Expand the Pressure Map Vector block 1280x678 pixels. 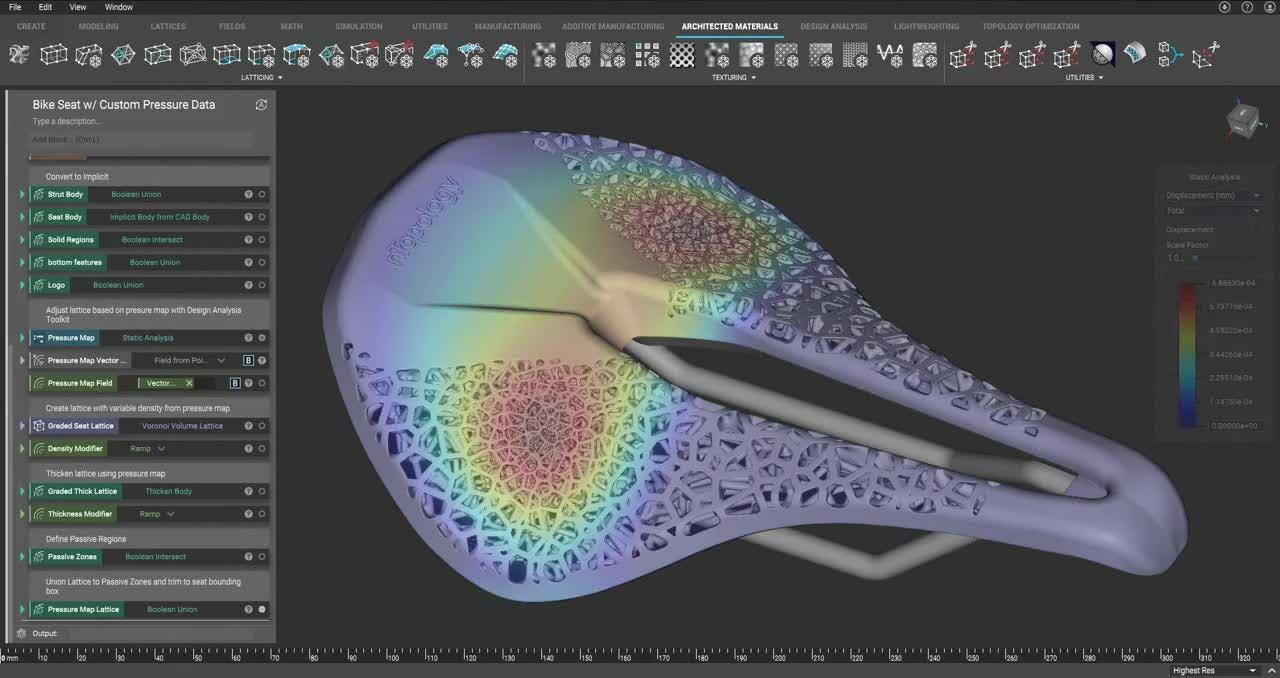click(x=22, y=360)
